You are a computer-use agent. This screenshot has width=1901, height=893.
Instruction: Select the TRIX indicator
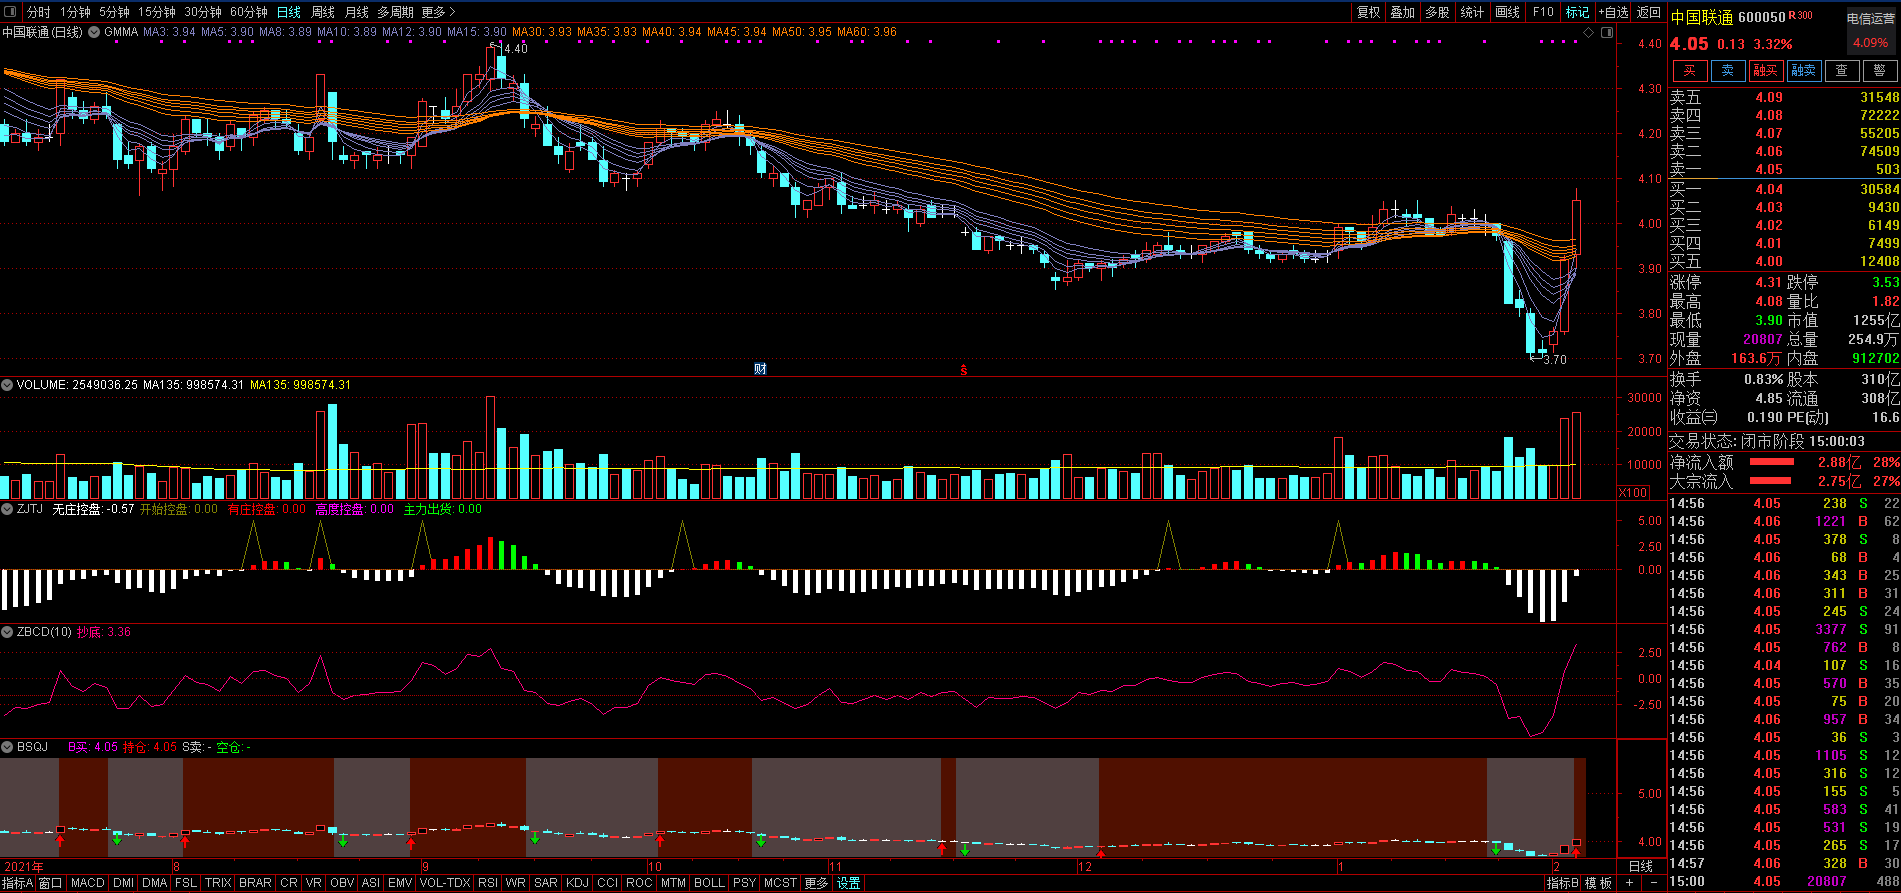coord(218,883)
